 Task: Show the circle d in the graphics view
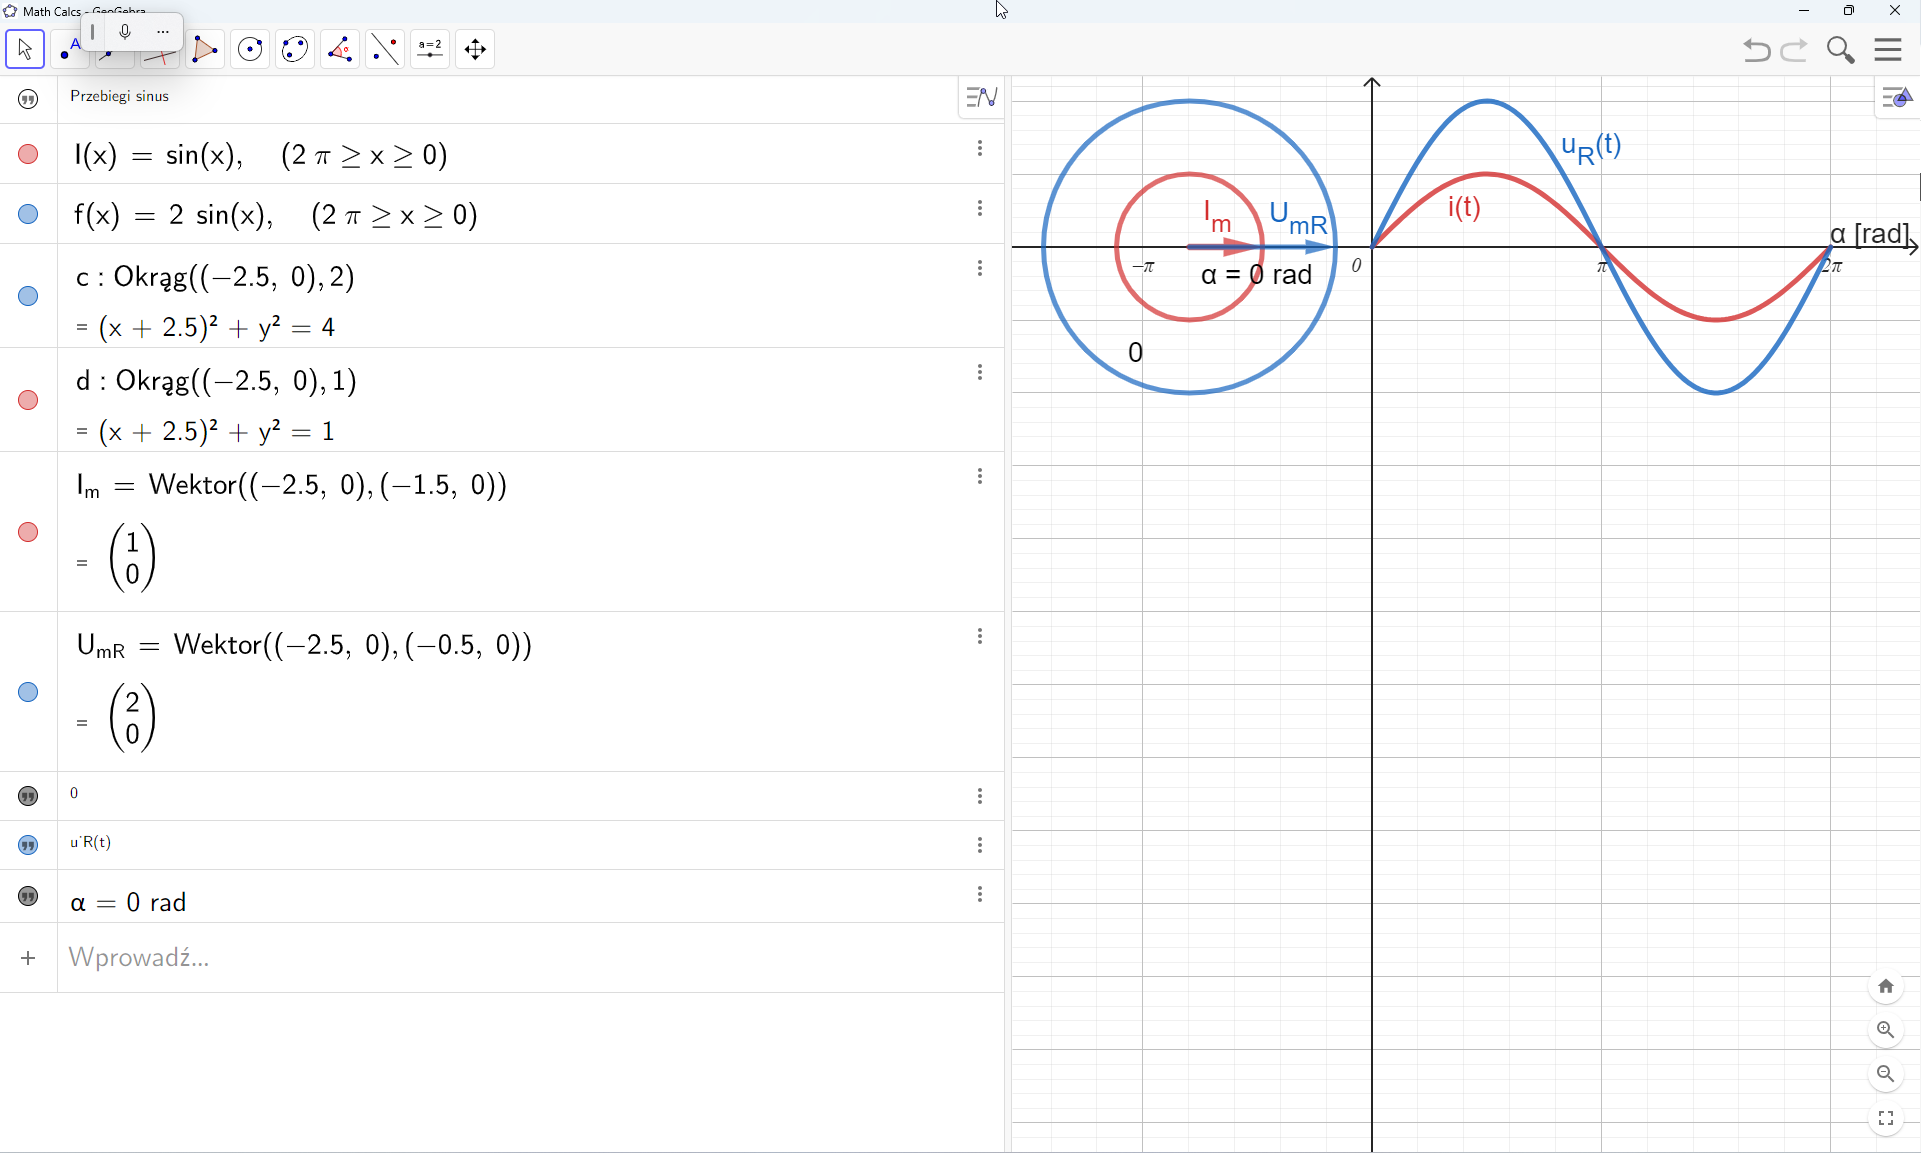(27, 400)
